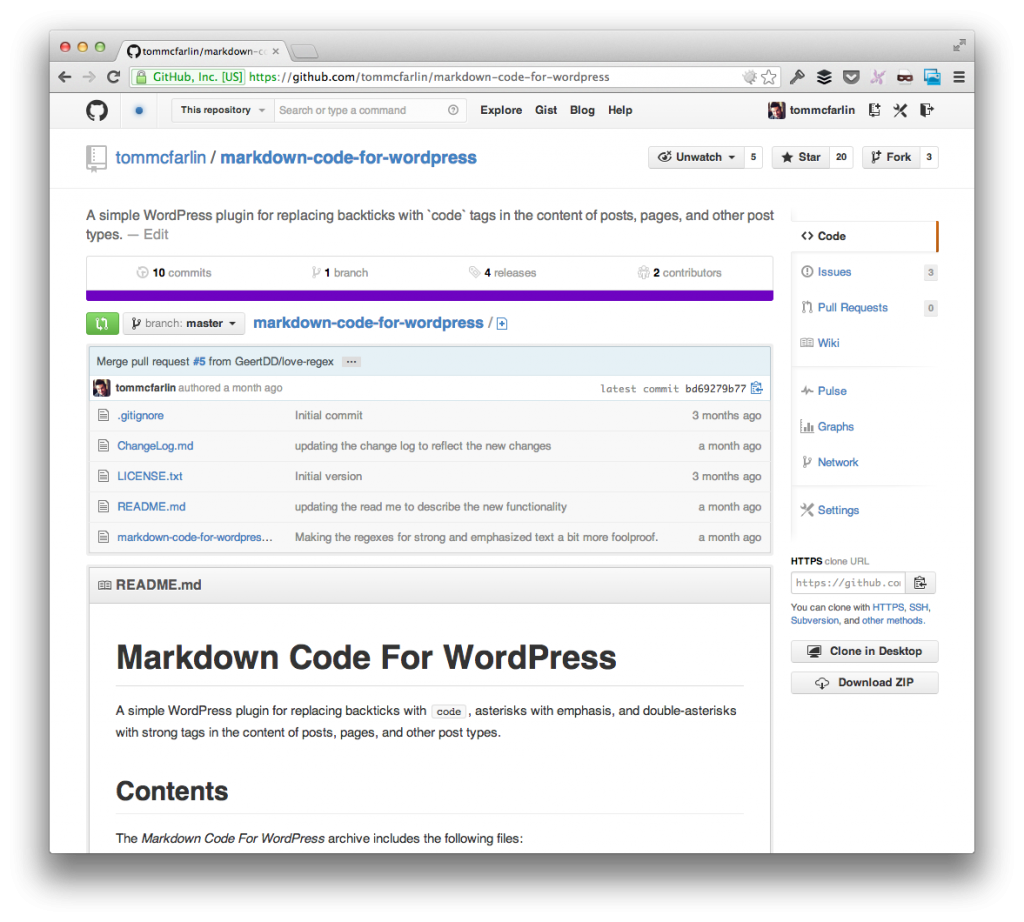Click the Download ZIP button
The height and width of the screenshot is (922, 1024).
tap(864, 682)
